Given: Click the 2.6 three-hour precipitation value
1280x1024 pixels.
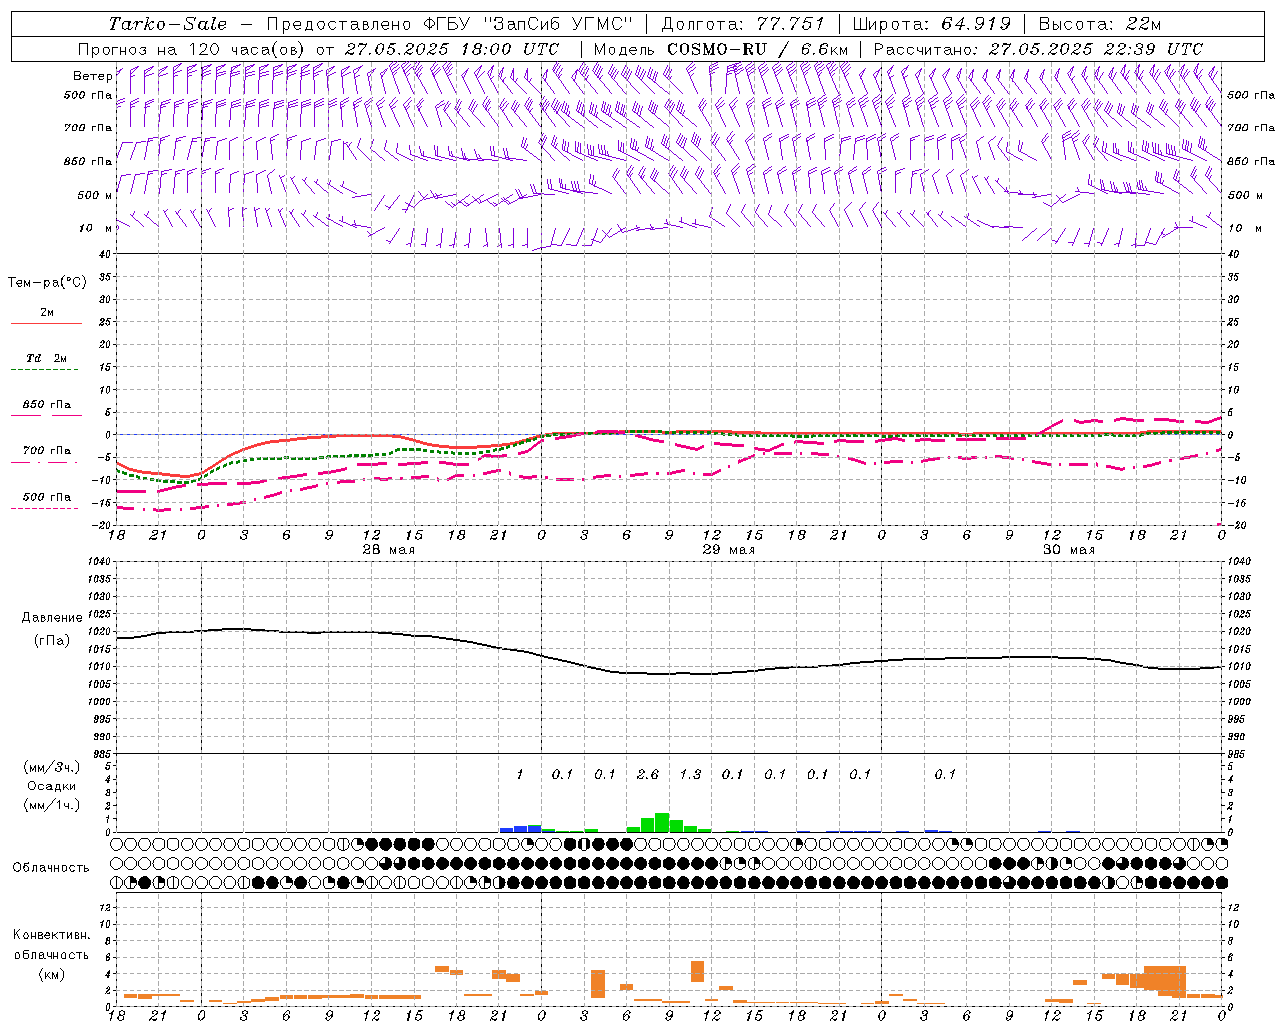Looking at the screenshot, I should pyautogui.click(x=647, y=774).
